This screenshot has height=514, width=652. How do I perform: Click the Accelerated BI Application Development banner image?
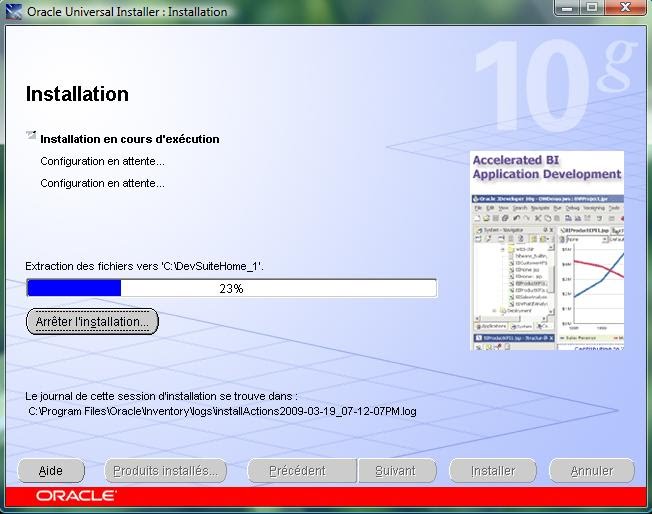coord(547,250)
